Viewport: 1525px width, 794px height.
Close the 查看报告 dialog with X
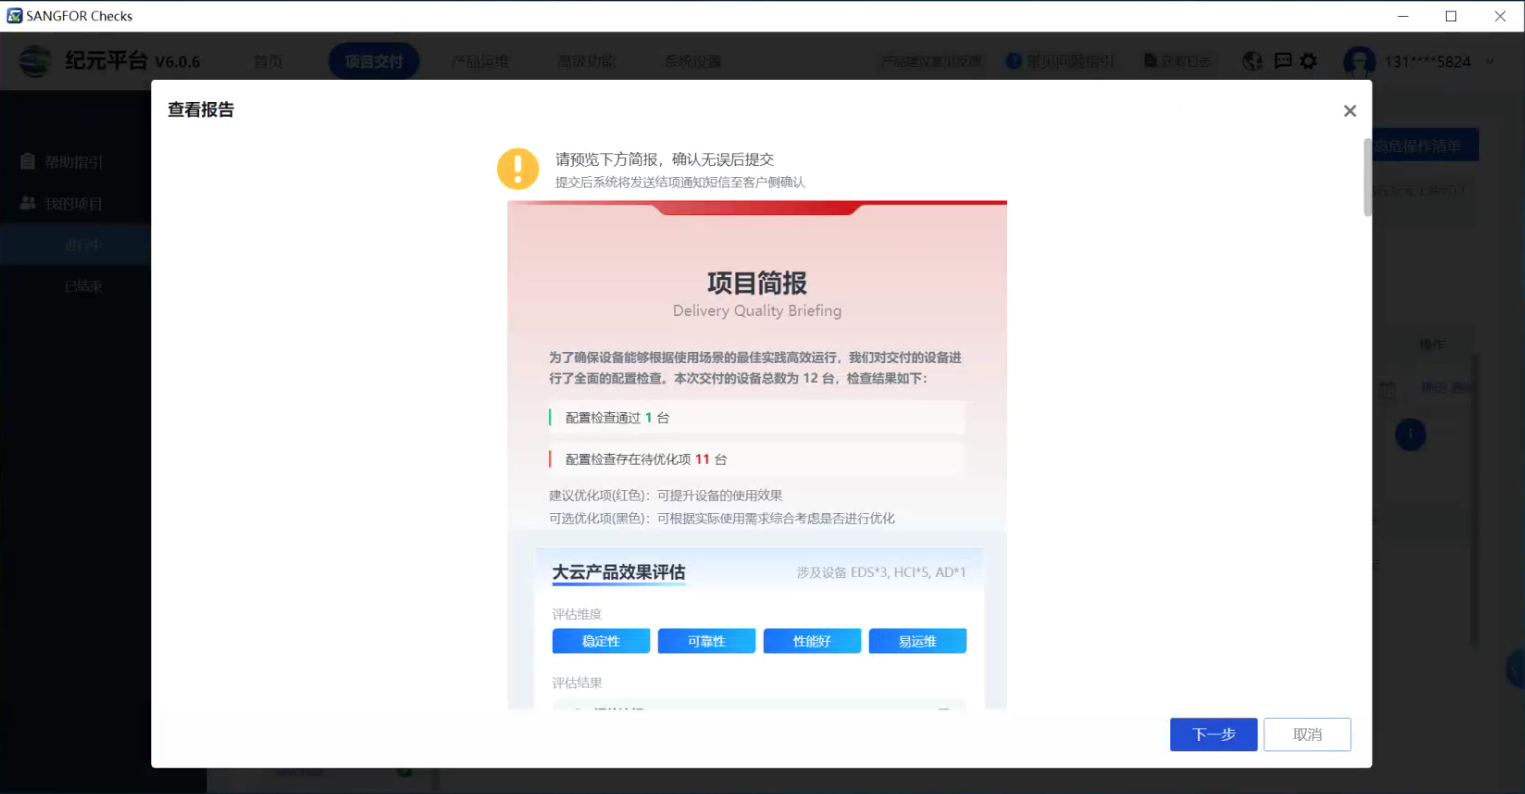tap(1349, 111)
